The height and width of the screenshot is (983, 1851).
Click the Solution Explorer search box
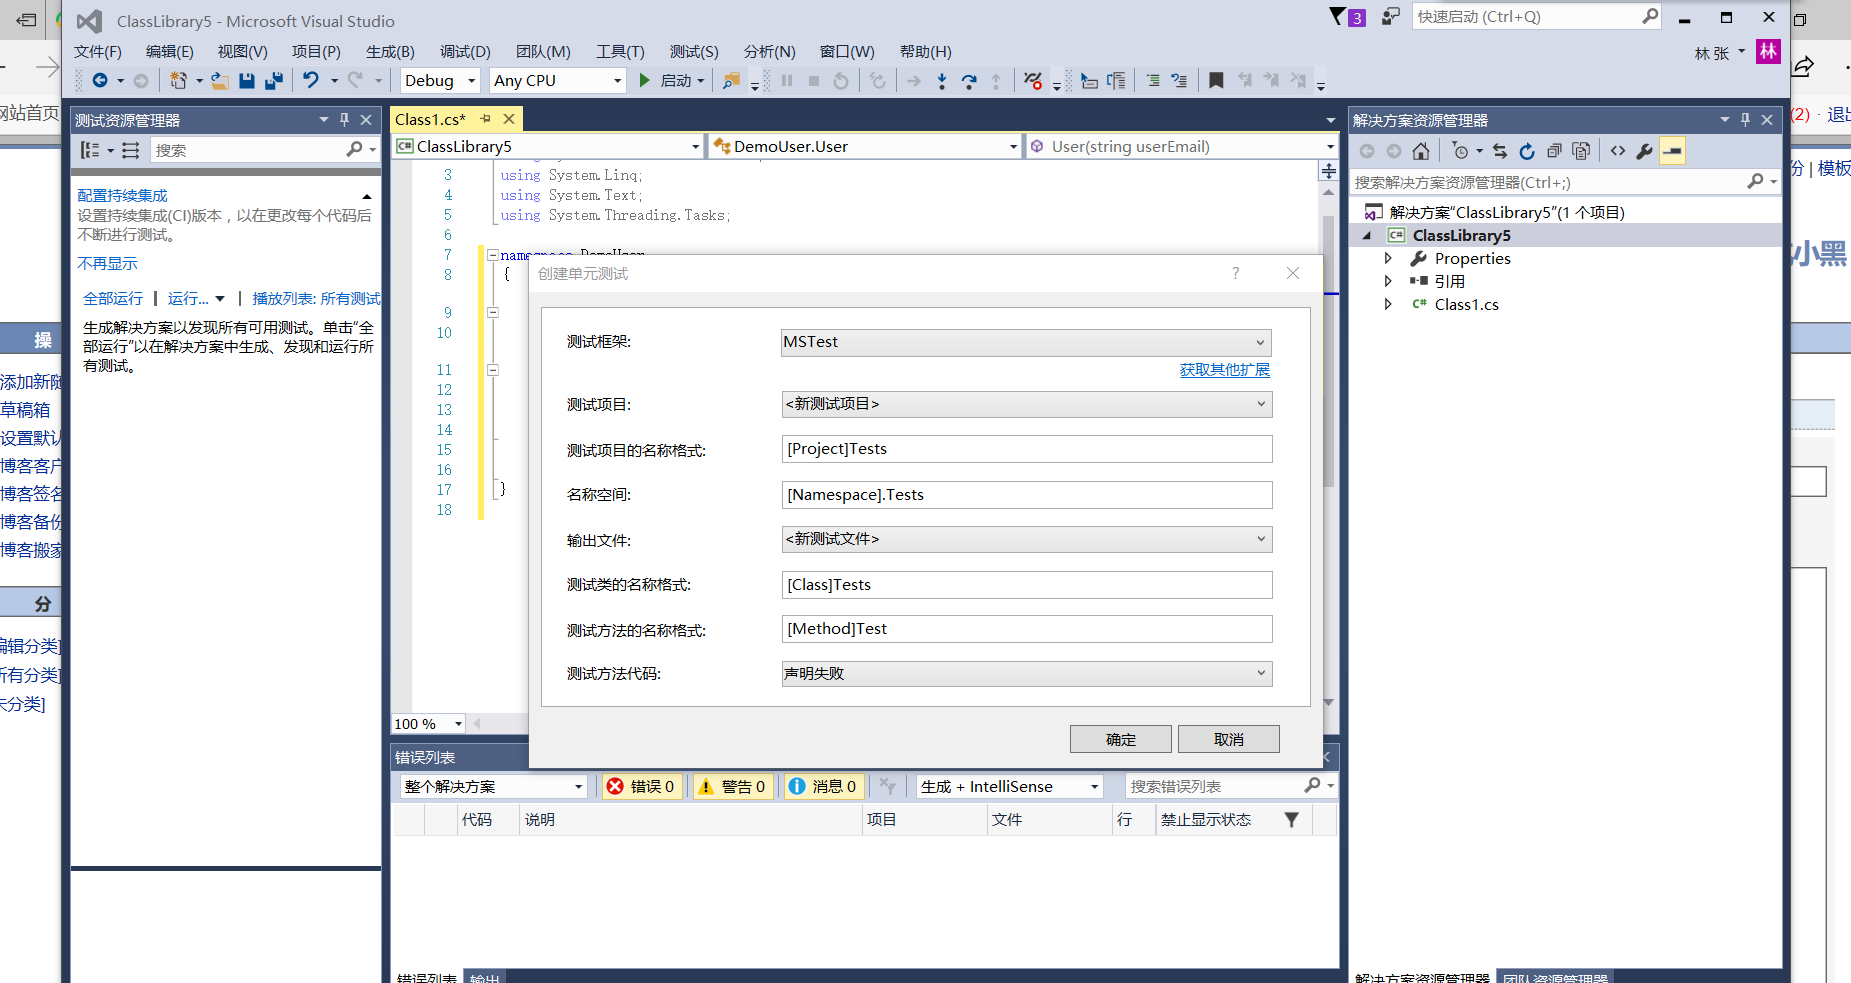[x=1564, y=182]
